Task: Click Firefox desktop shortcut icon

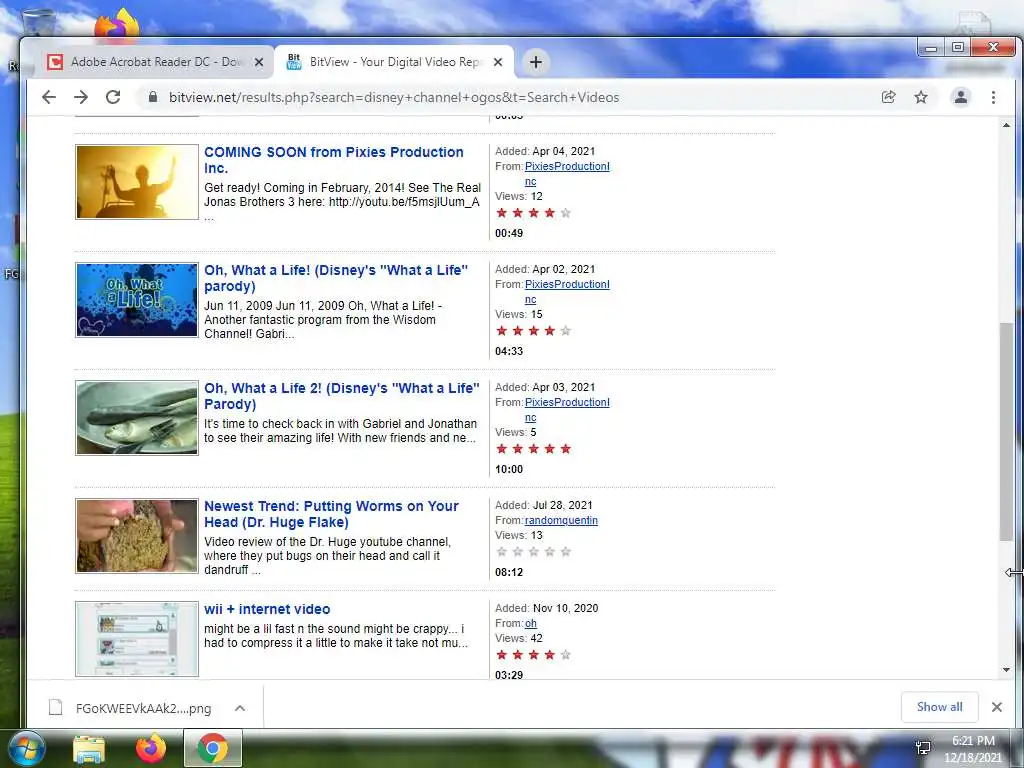Action: (x=118, y=23)
